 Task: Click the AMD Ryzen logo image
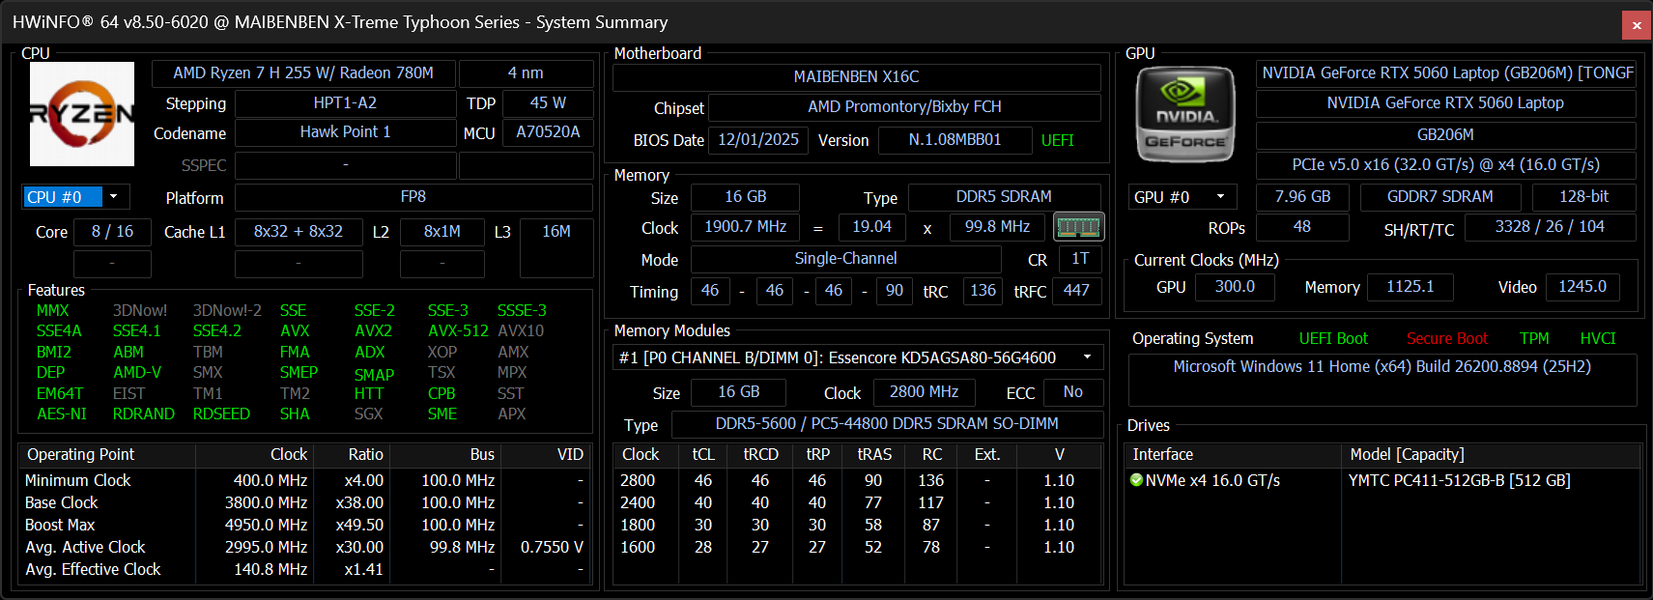82,114
